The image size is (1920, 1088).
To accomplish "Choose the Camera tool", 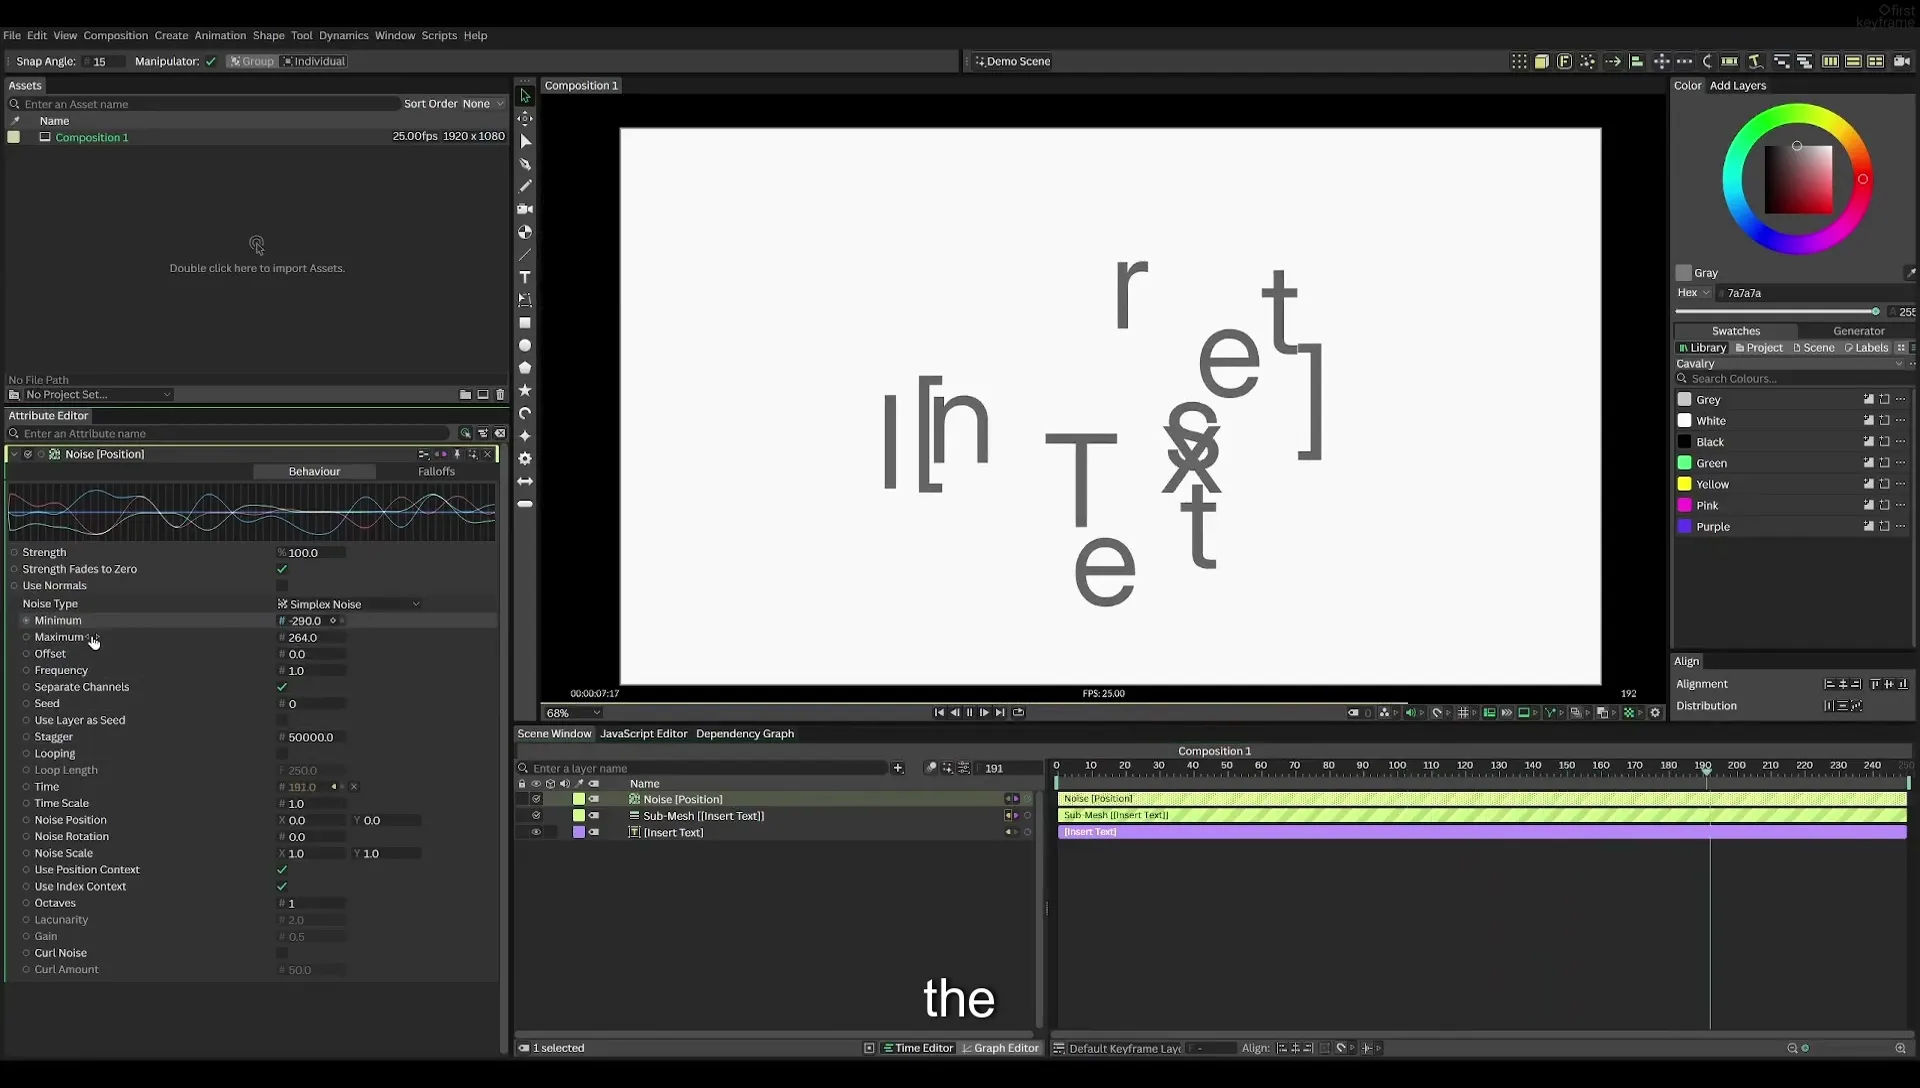I will [x=525, y=209].
